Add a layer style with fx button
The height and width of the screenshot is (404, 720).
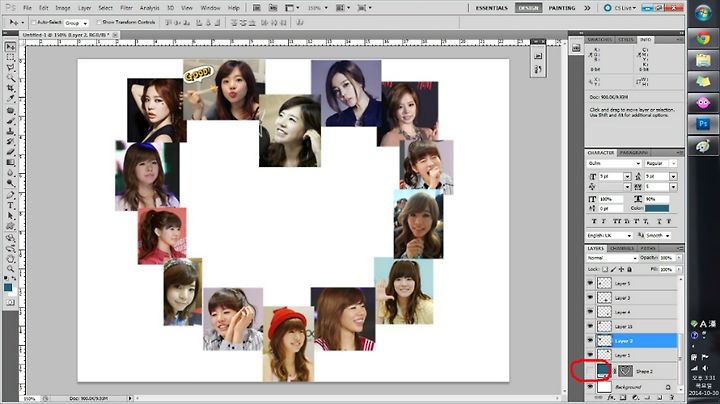pyautogui.click(x=611, y=398)
